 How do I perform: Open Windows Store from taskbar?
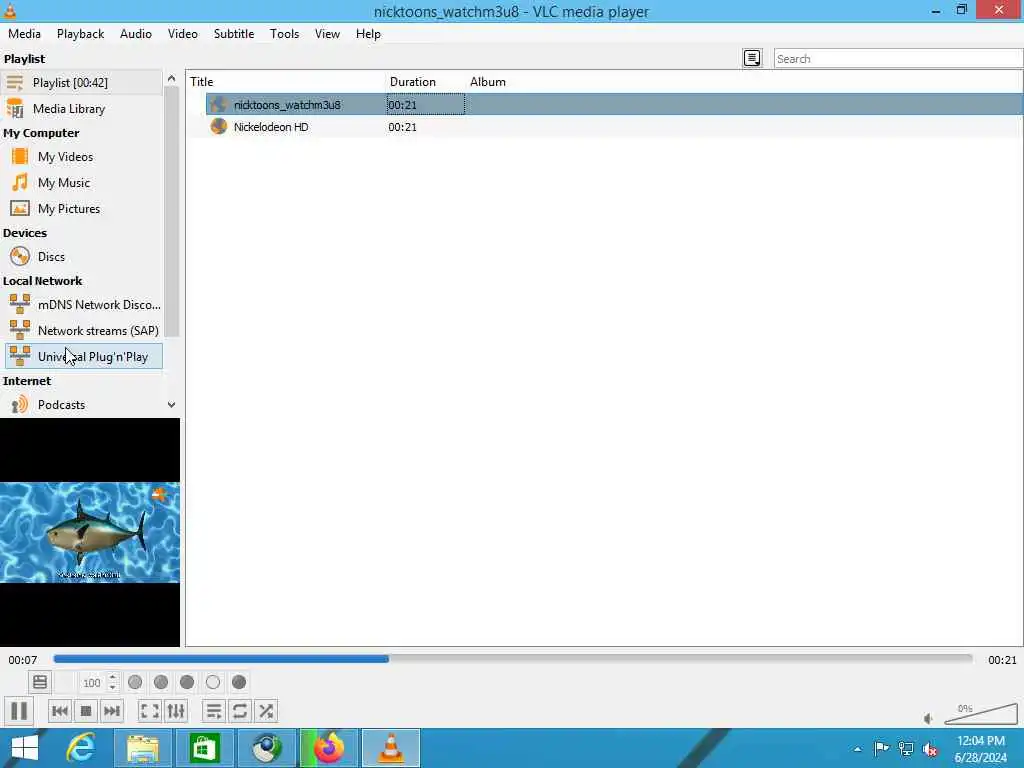204,748
